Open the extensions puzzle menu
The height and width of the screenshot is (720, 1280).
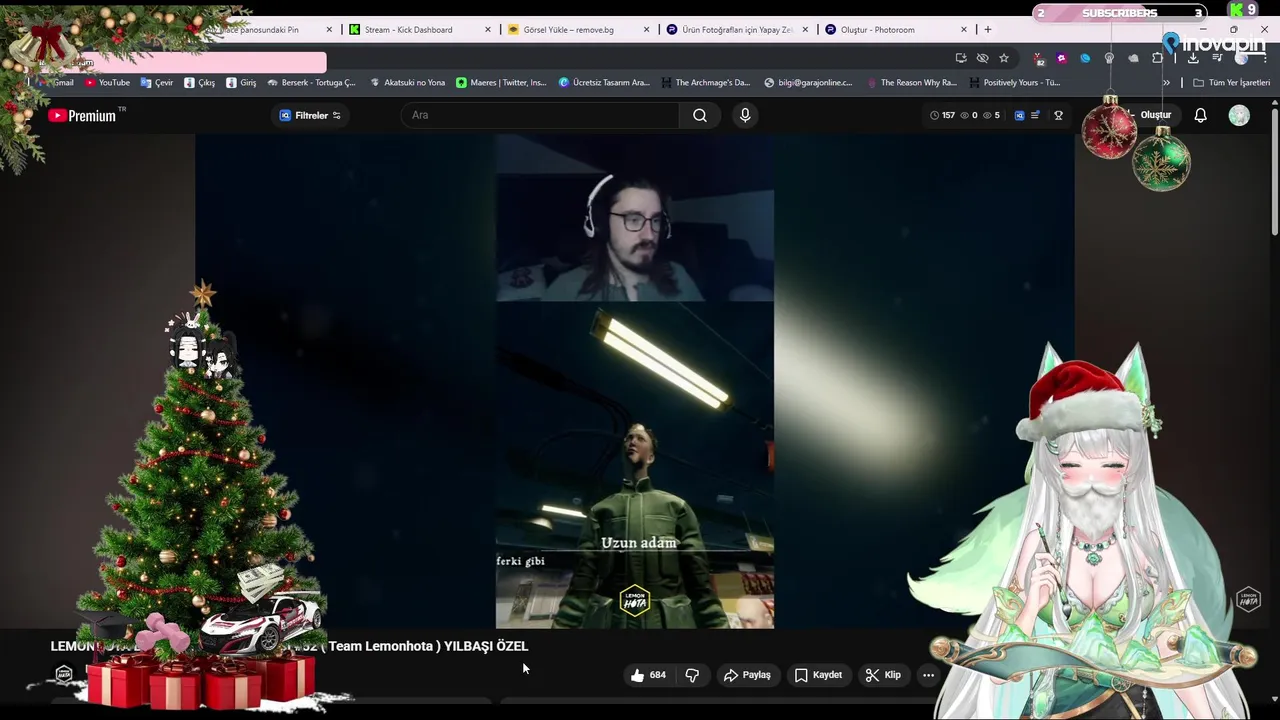pos(1157,58)
